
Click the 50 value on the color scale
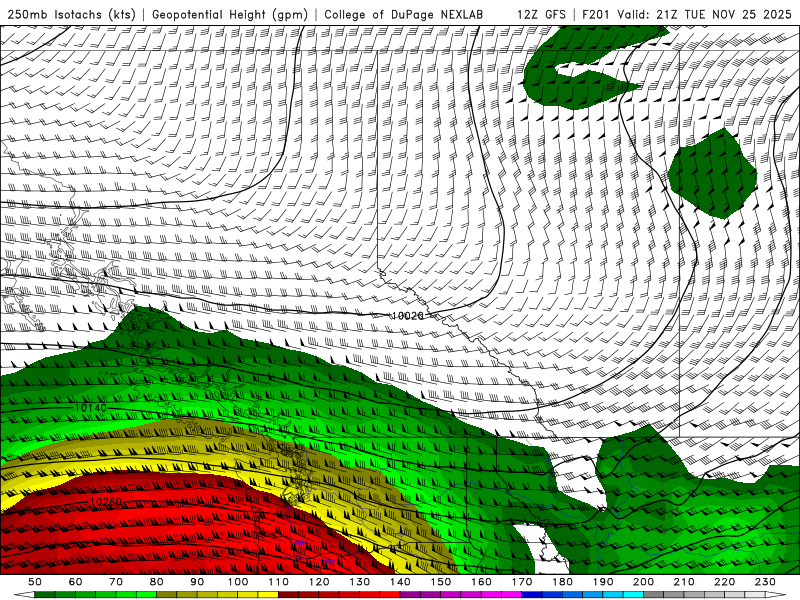click(35, 582)
